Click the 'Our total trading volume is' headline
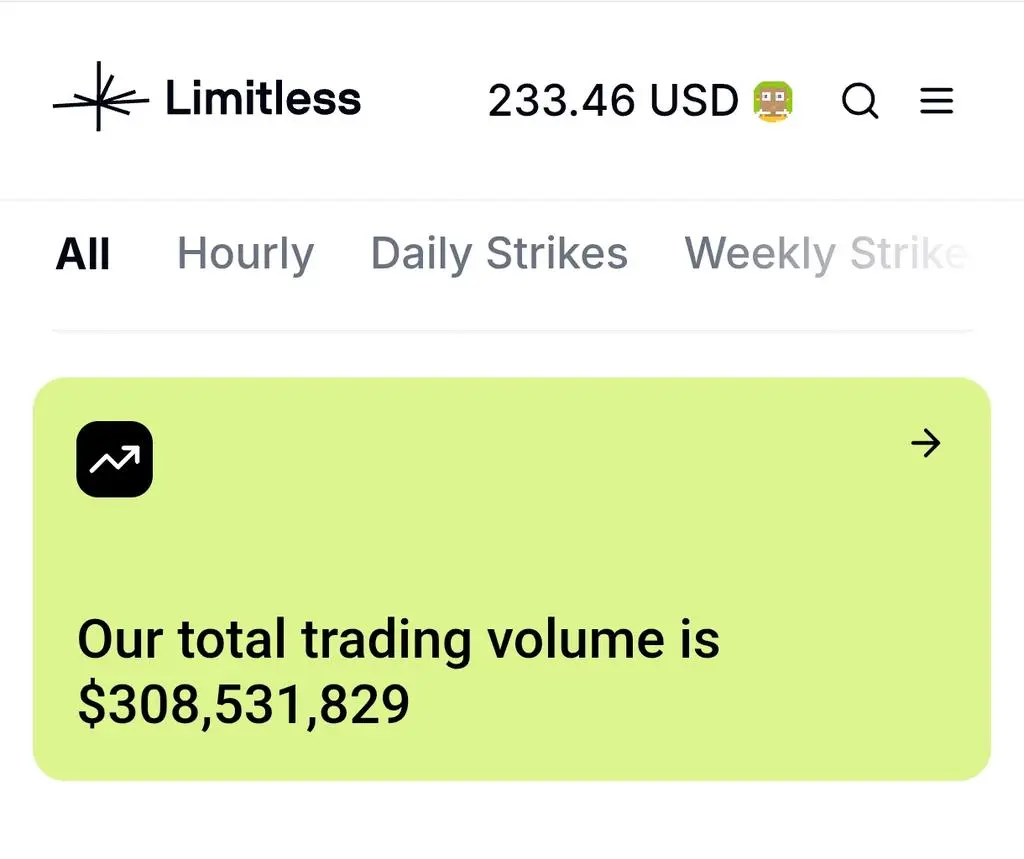Image resolution: width=1024 pixels, height=859 pixels. [398, 640]
